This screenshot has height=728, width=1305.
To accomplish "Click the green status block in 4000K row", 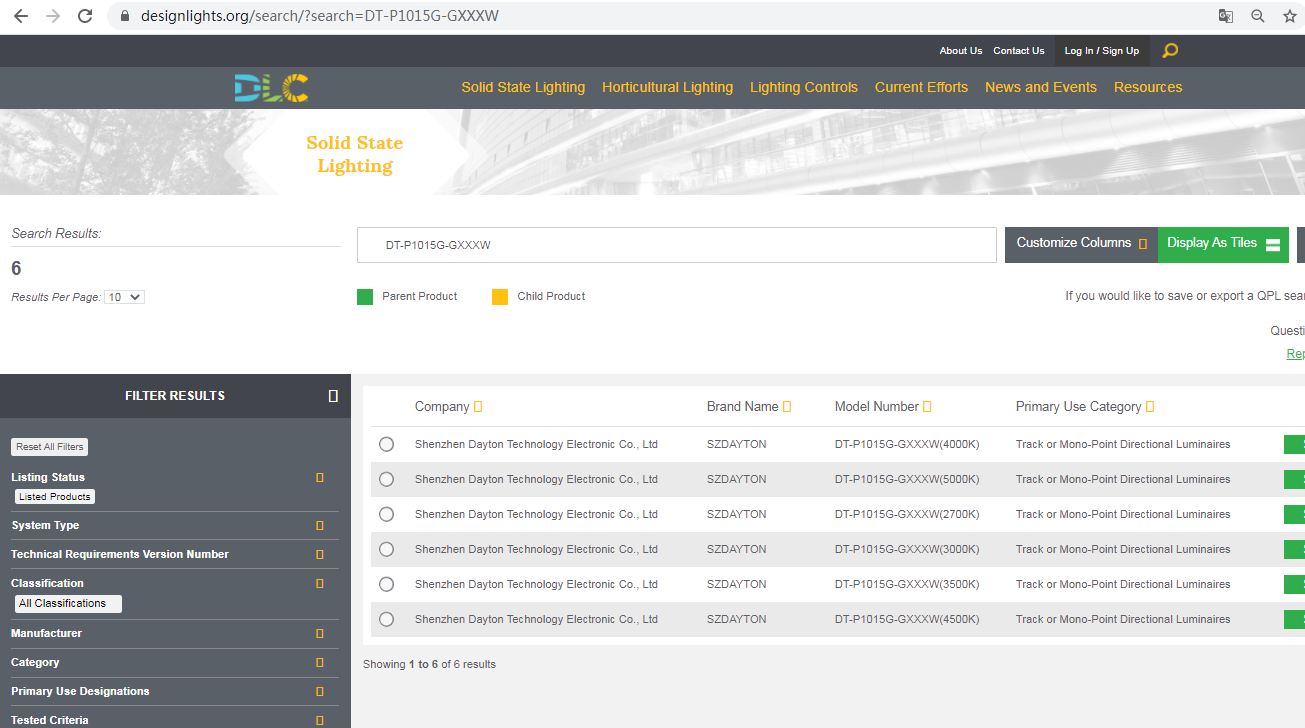I will point(1294,445).
